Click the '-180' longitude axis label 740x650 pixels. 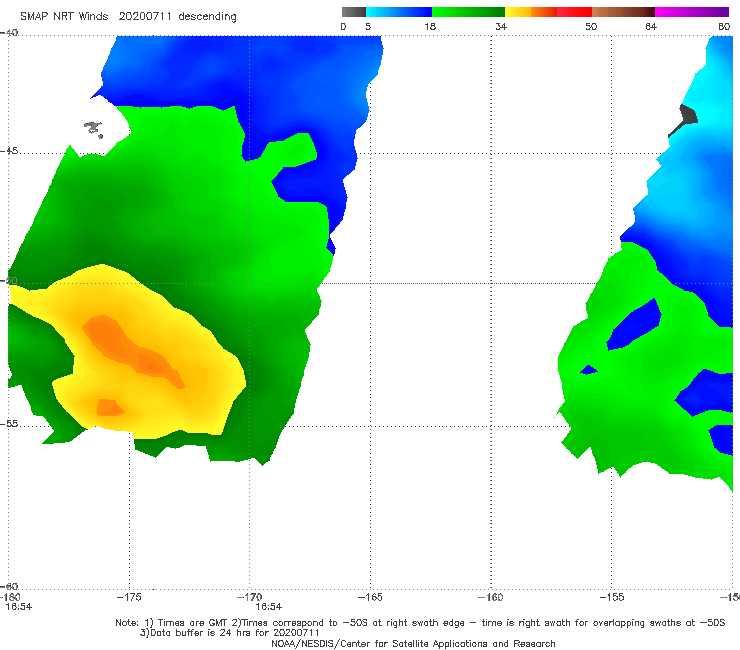point(10,597)
